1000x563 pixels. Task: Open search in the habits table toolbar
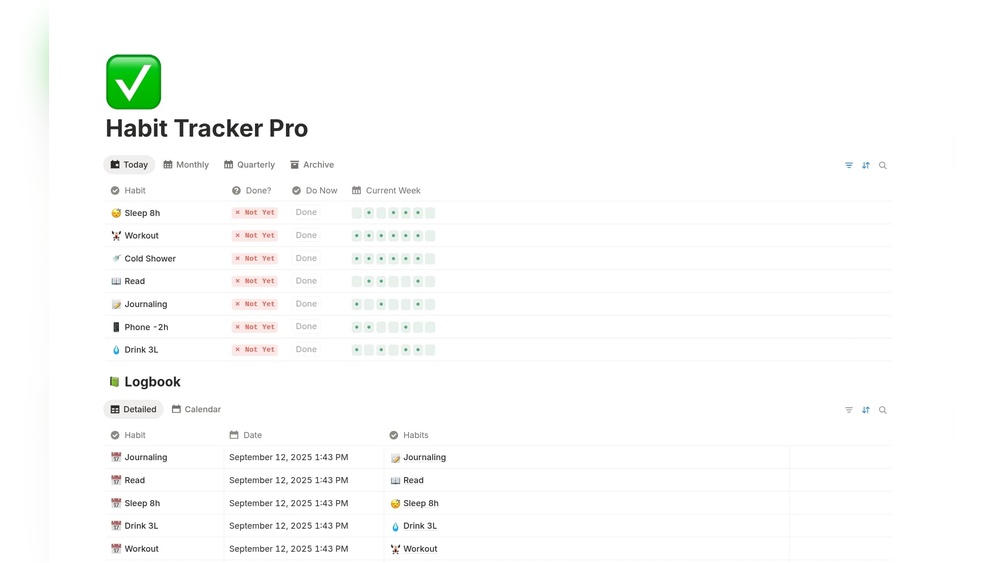(883, 166)
